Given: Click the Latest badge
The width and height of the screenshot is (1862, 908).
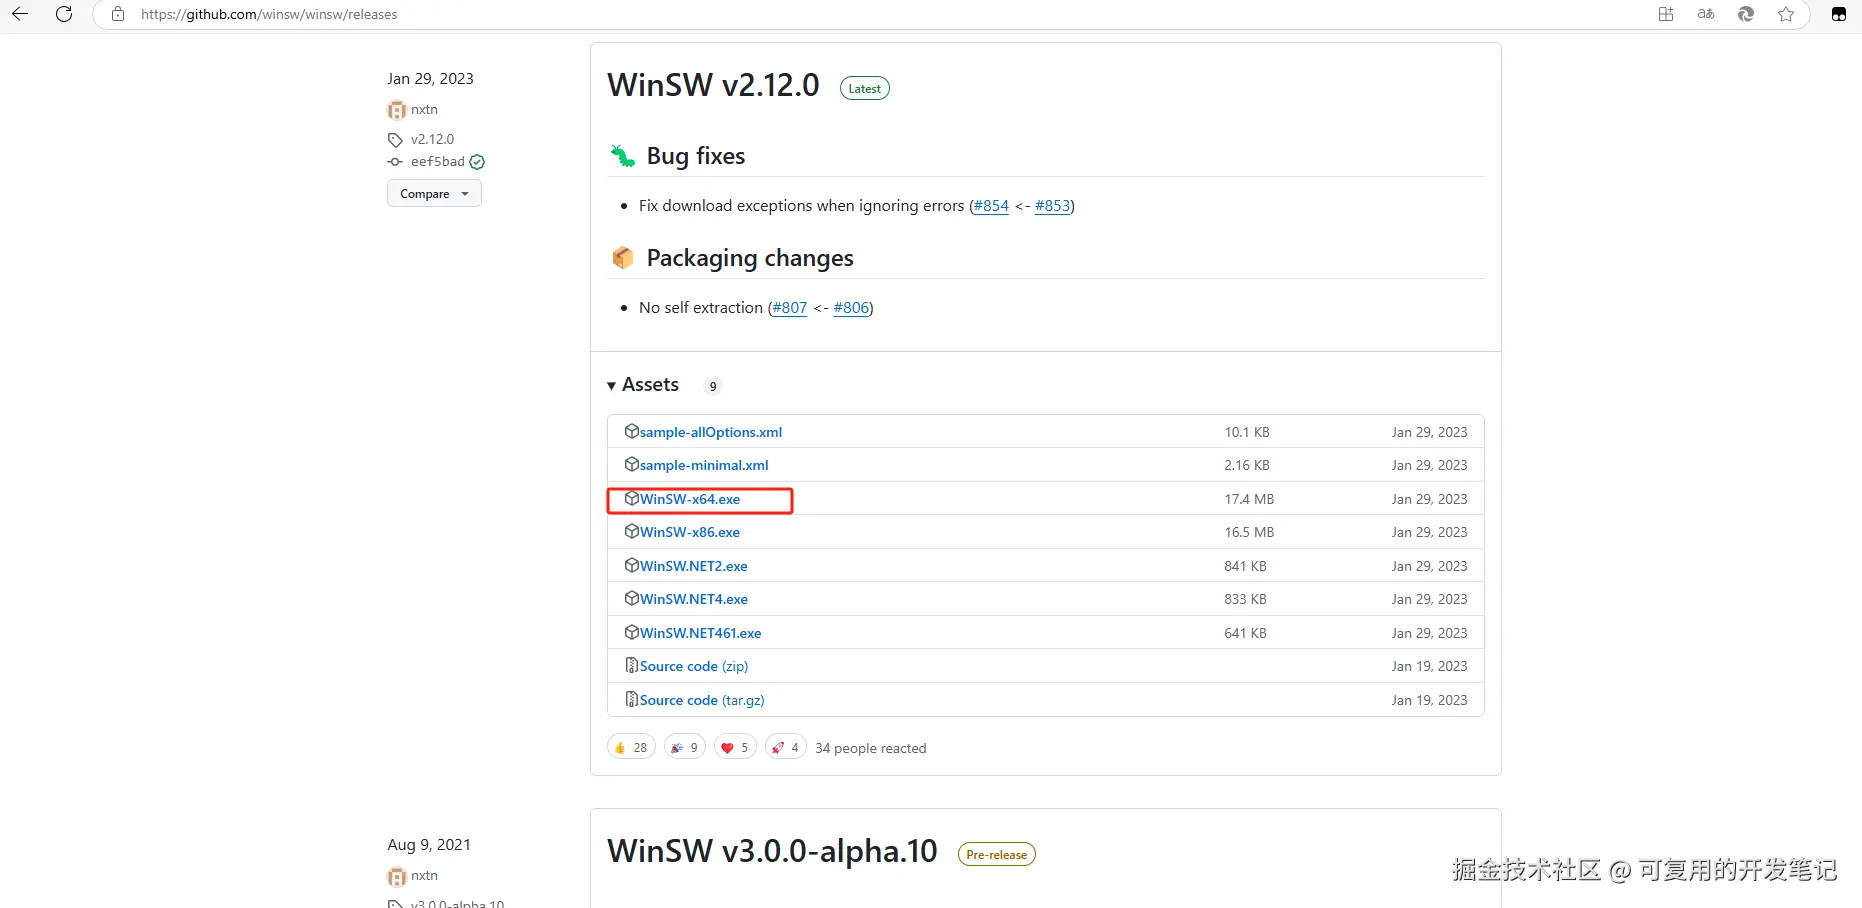Looking at the screenshot, I should pos(865,89).
